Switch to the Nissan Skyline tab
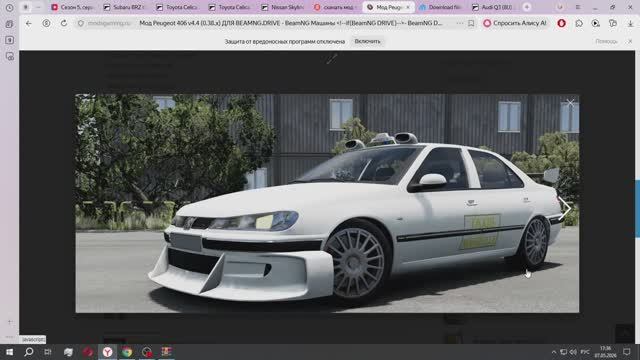This screenshot has width=640, height=360. pos(282,7)
